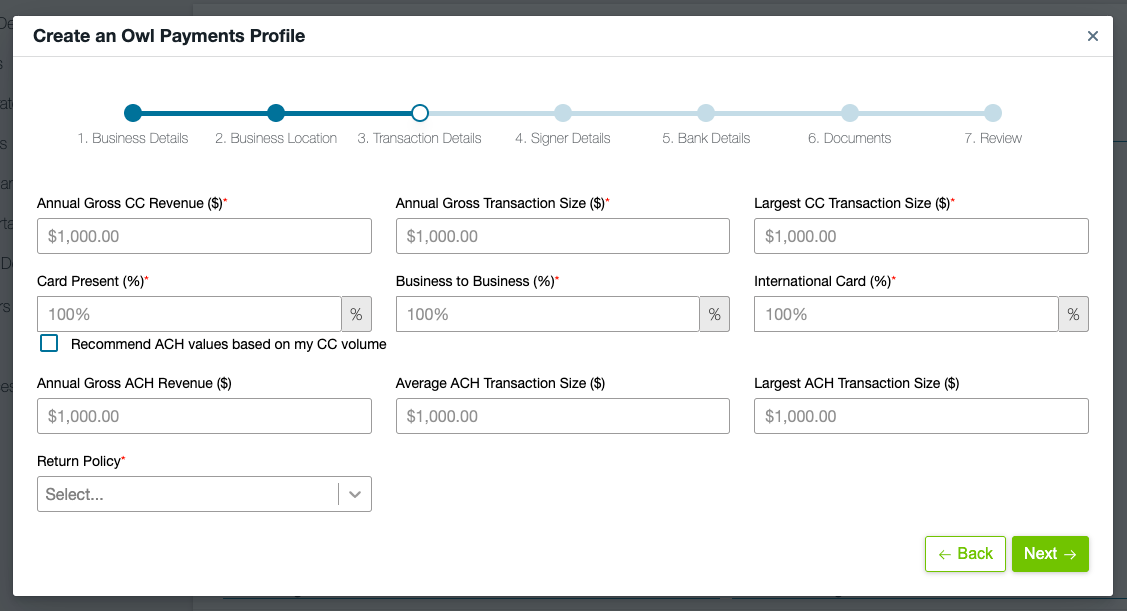Click the Business Location step circle
The width and height of the screenshot is (1127, 611).
tap(276, 113)
